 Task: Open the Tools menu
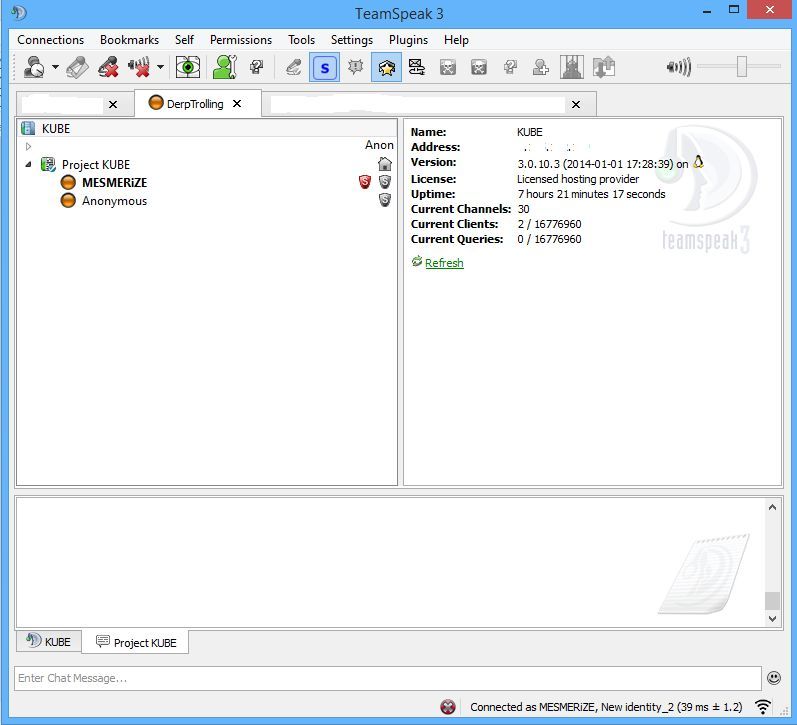[301, 40]
